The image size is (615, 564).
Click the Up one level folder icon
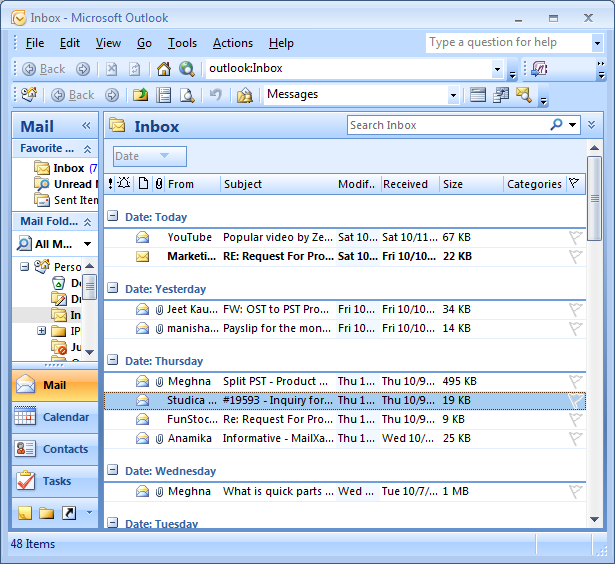[140, 95]
